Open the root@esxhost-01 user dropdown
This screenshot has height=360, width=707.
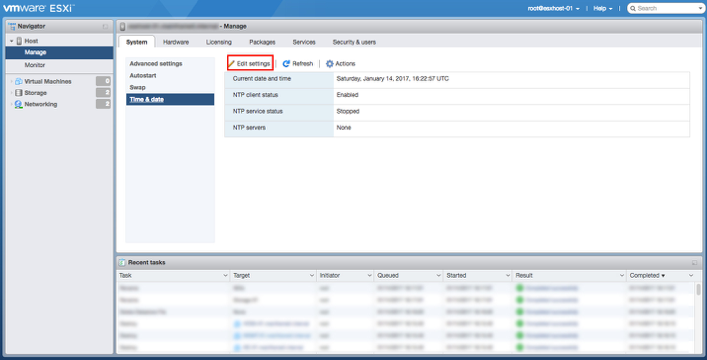click(x=554, y=9)
